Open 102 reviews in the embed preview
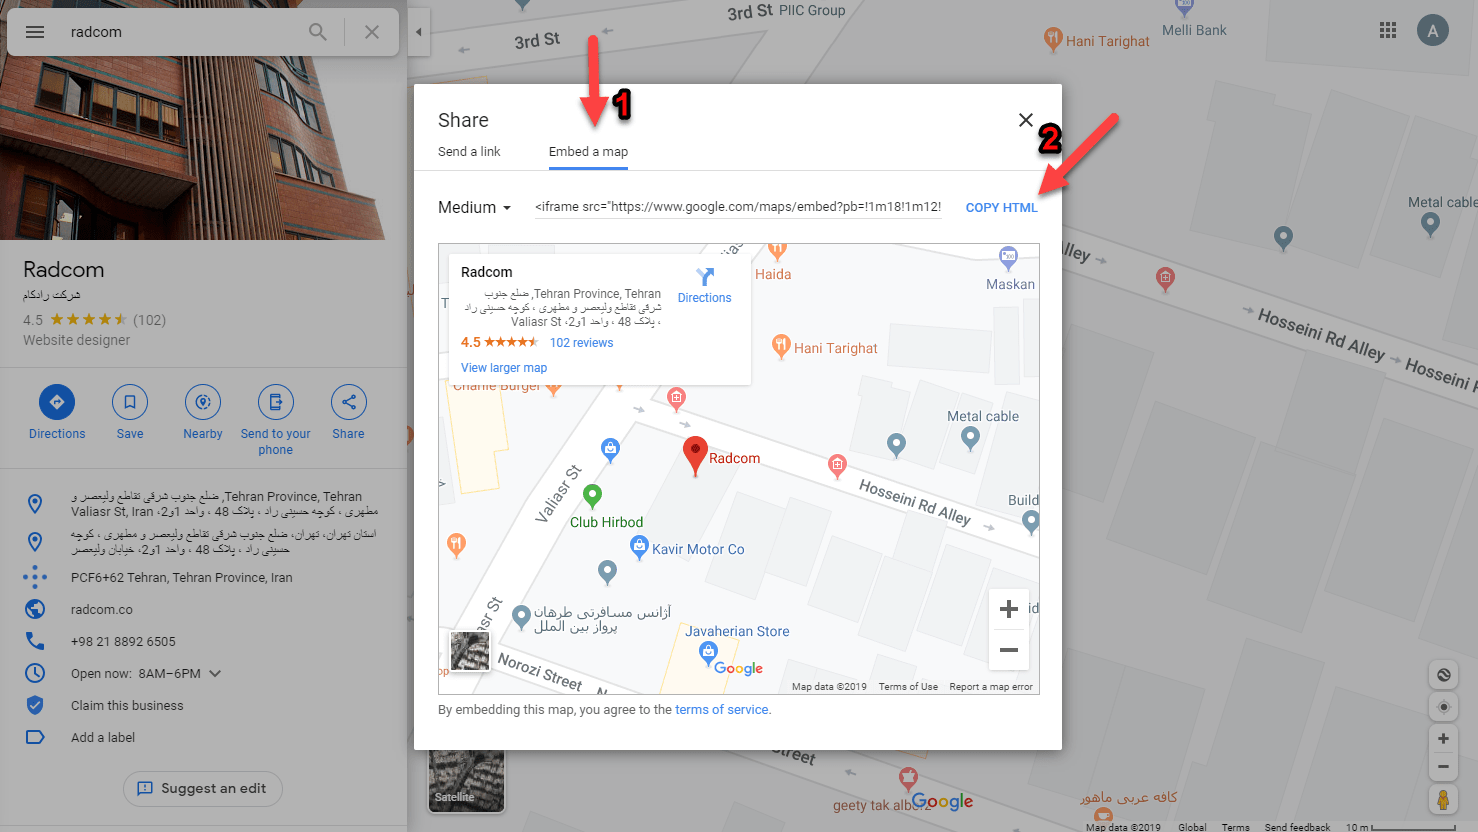The height and width of the screenshot is (832, 1478). (x=581, y=343)
